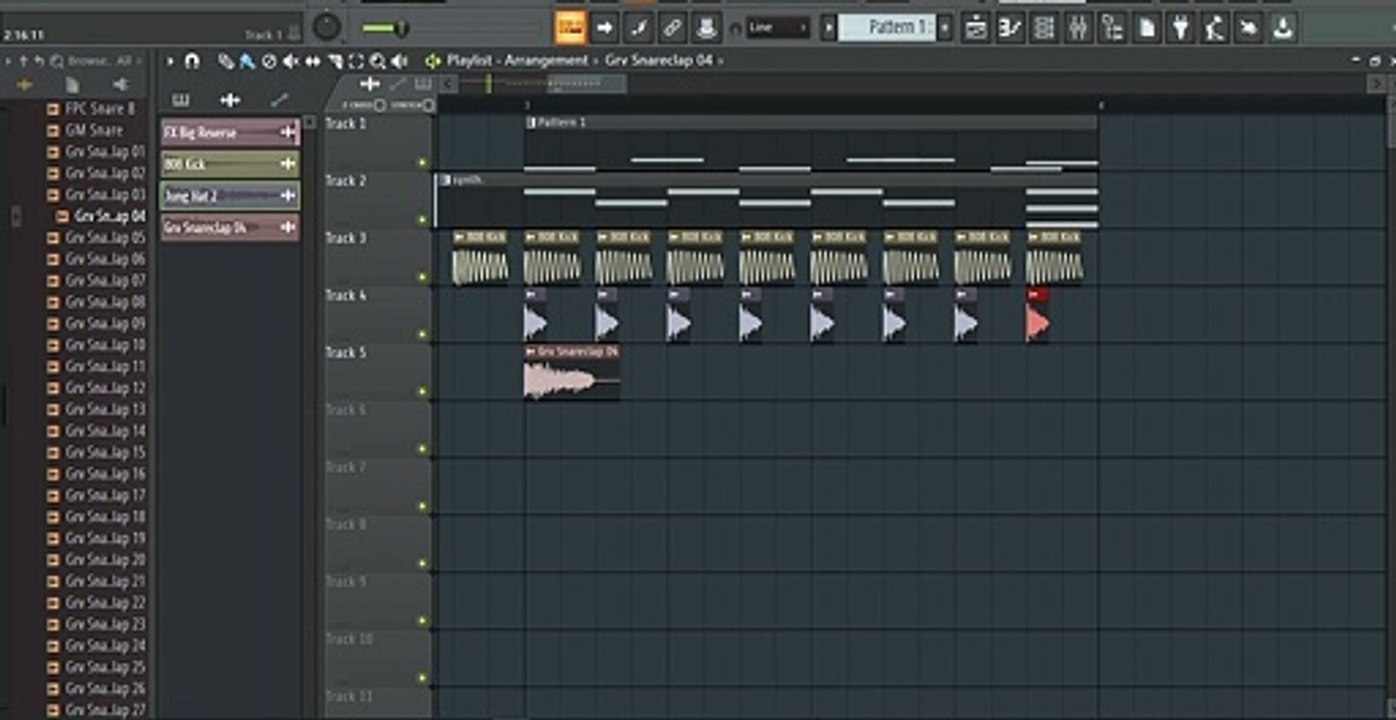Image resolution: width=1396 pixels, height=720 pixels.
Task: Select the Zoom magnifier tool in the Playlist
Action: point(378,61)
